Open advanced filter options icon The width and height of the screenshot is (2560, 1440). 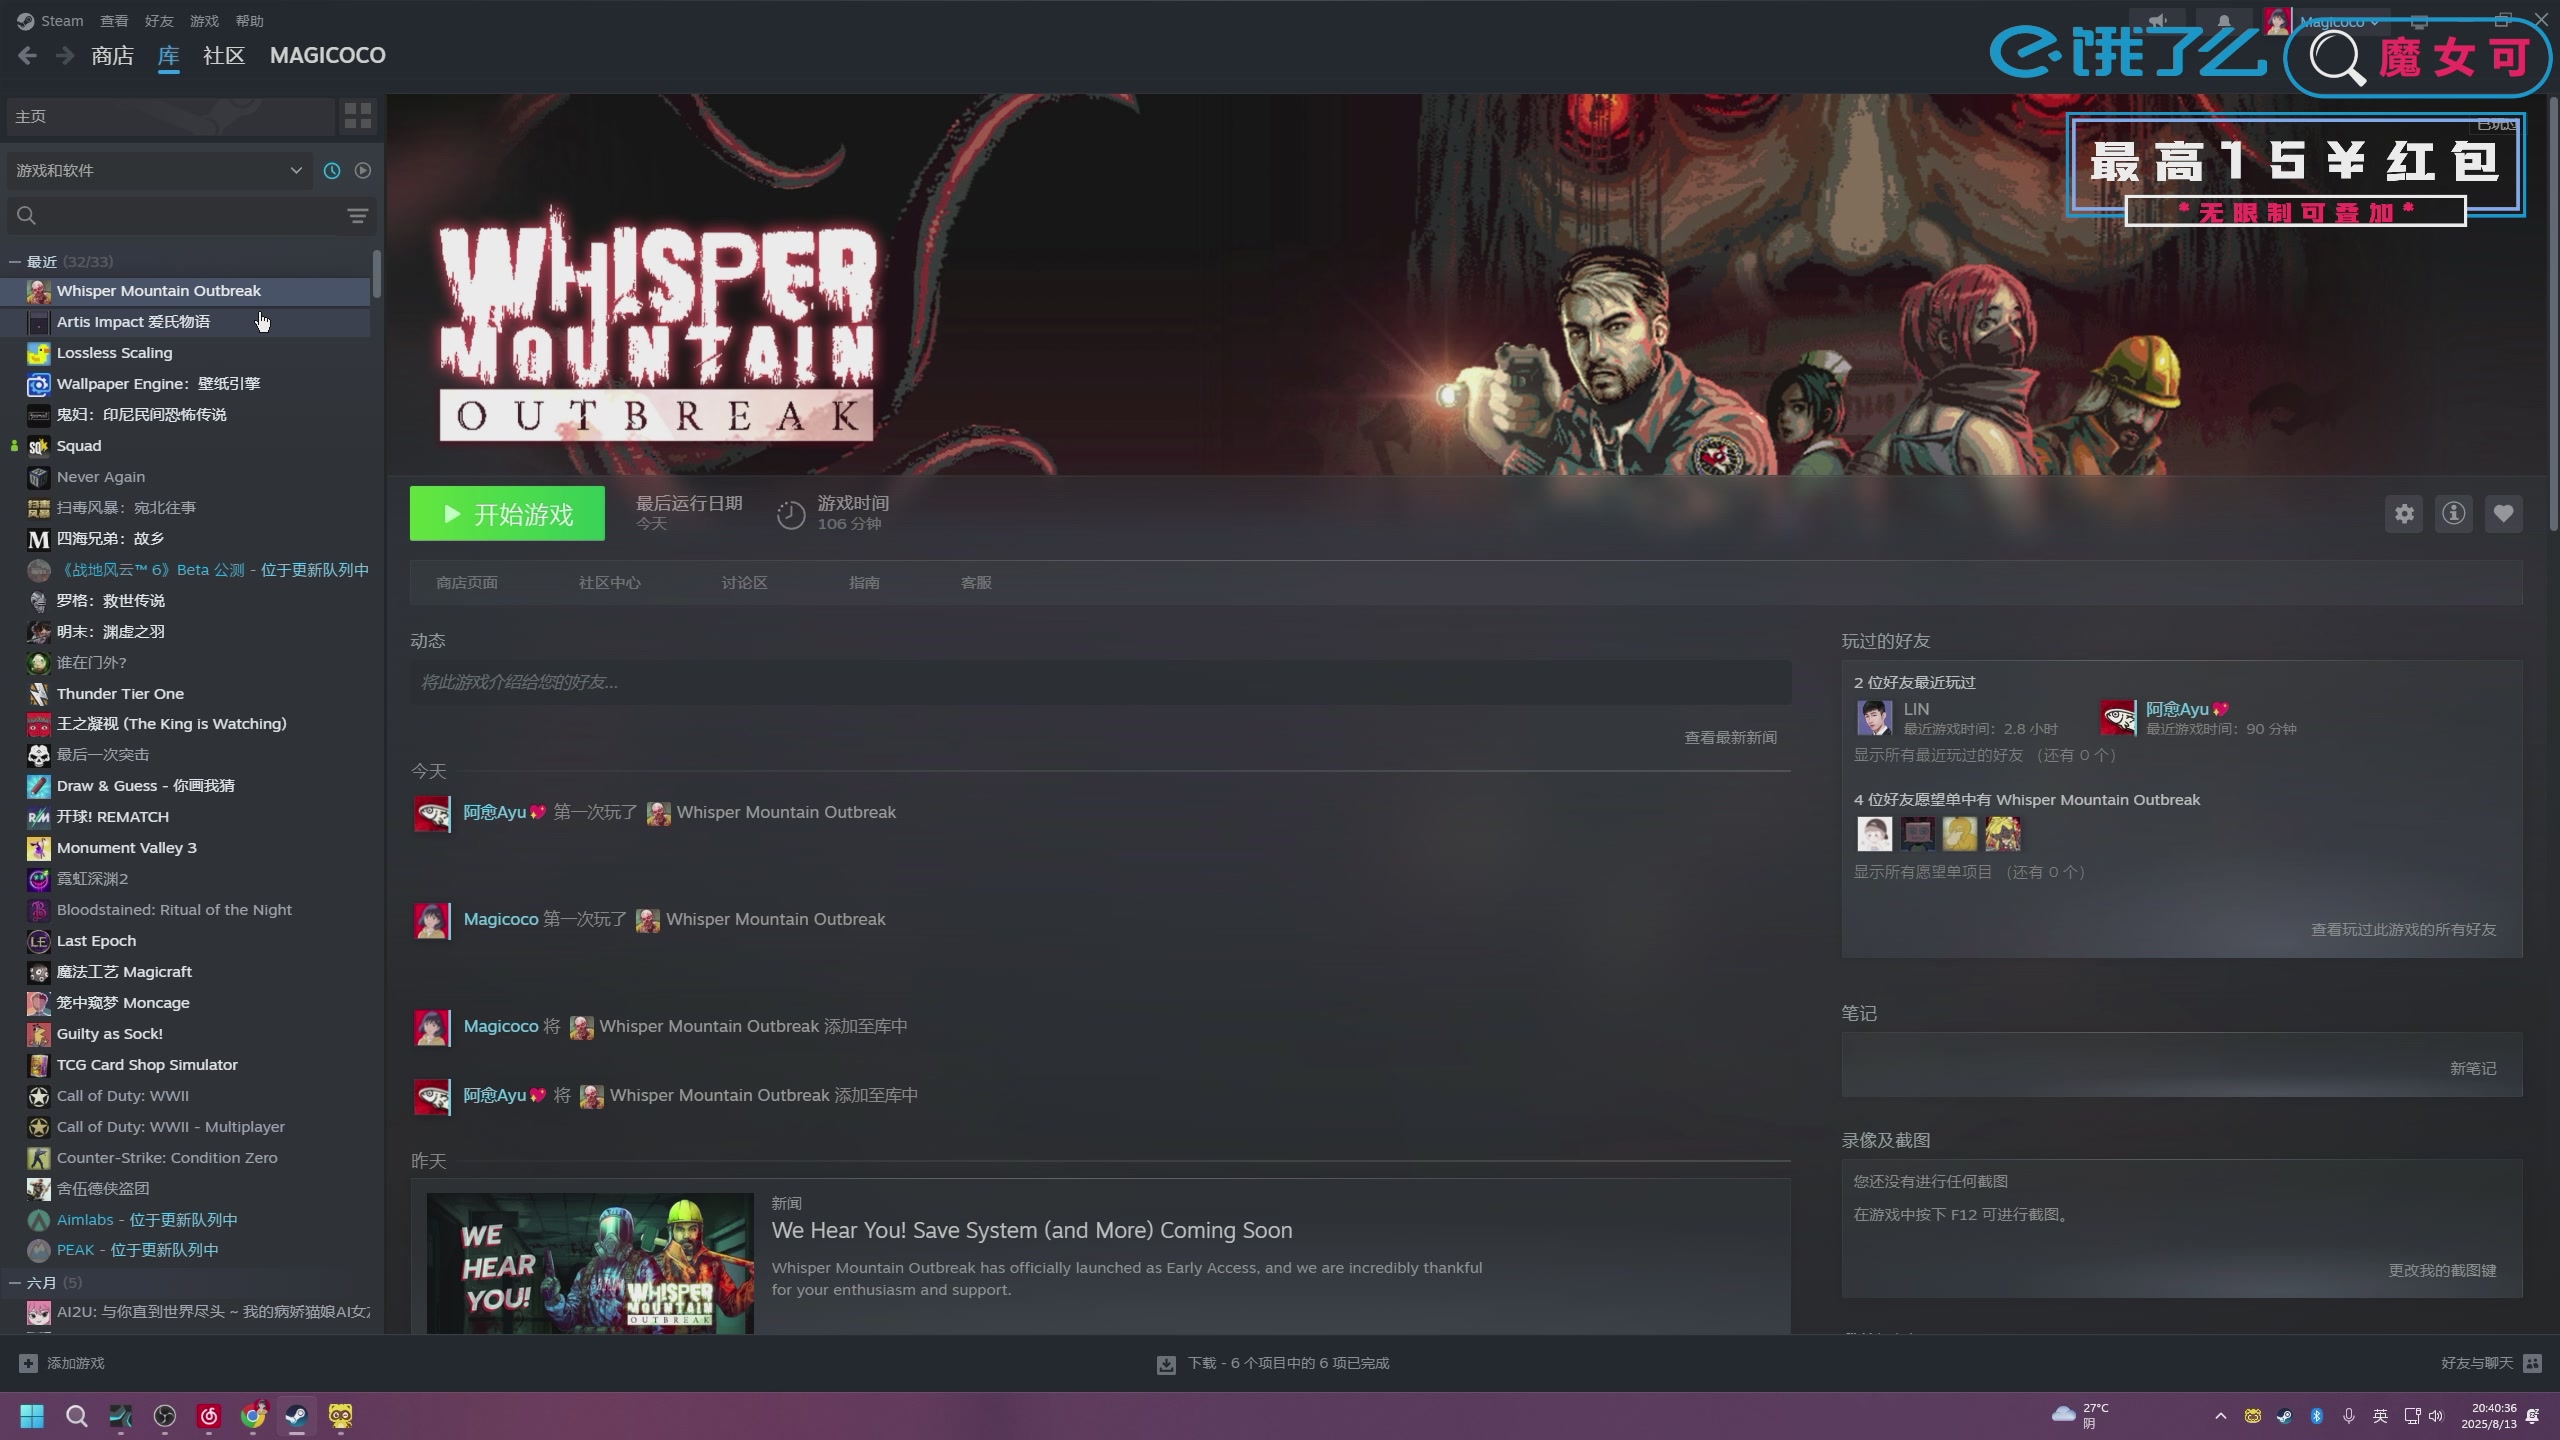(357, 216)
